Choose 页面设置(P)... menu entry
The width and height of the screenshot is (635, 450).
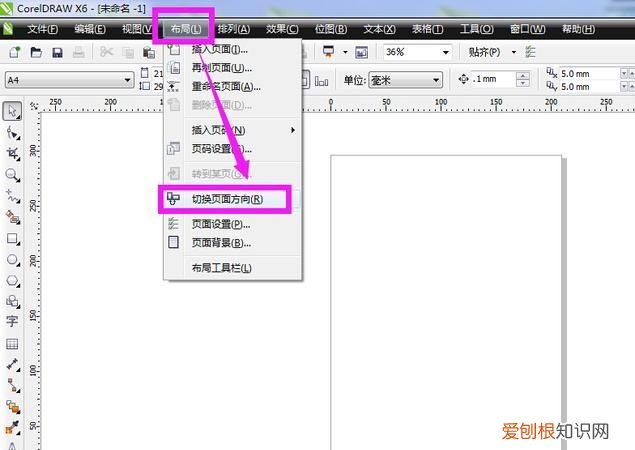(x=232, y=224)
